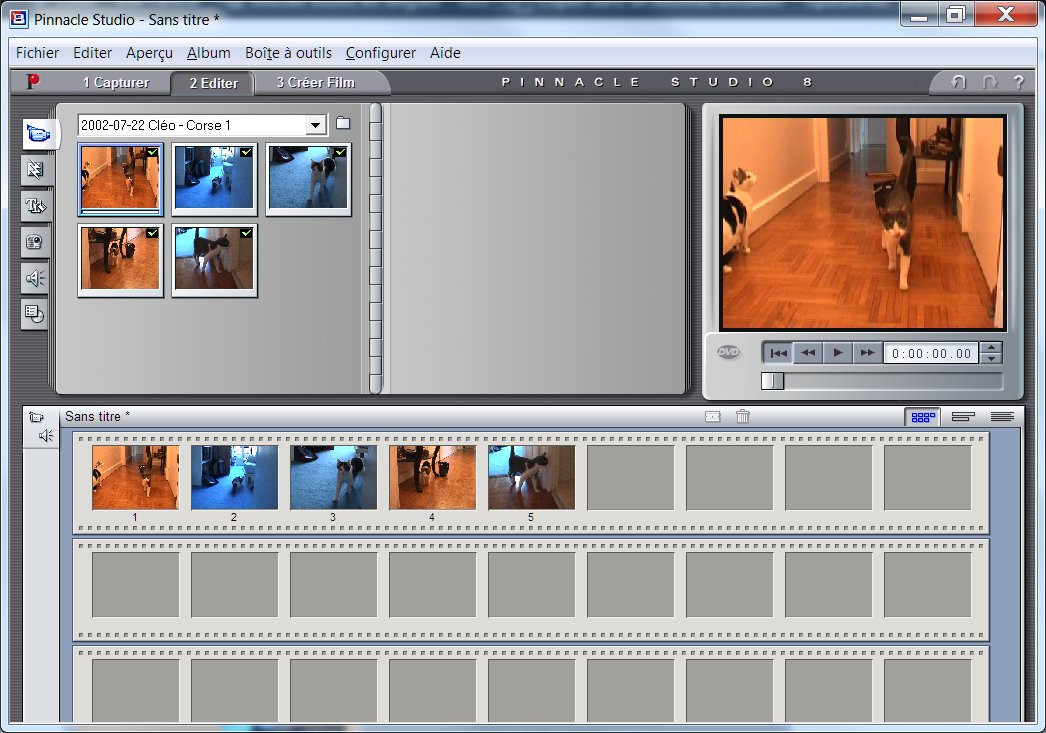Open the 'Configurer' menu
This screenshot has height=733, width=1046.
(380, 53)
